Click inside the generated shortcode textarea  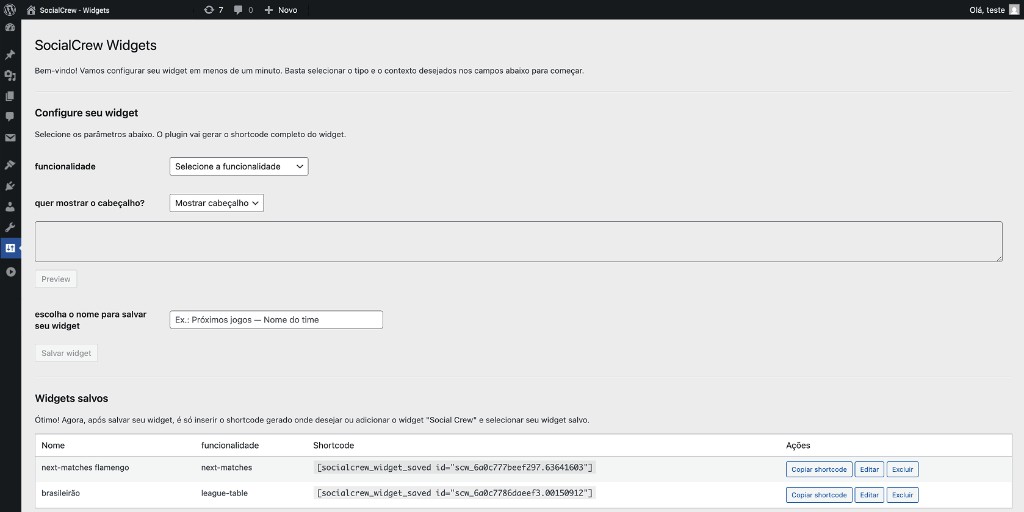pyautogui.click(x=519, y=242)
